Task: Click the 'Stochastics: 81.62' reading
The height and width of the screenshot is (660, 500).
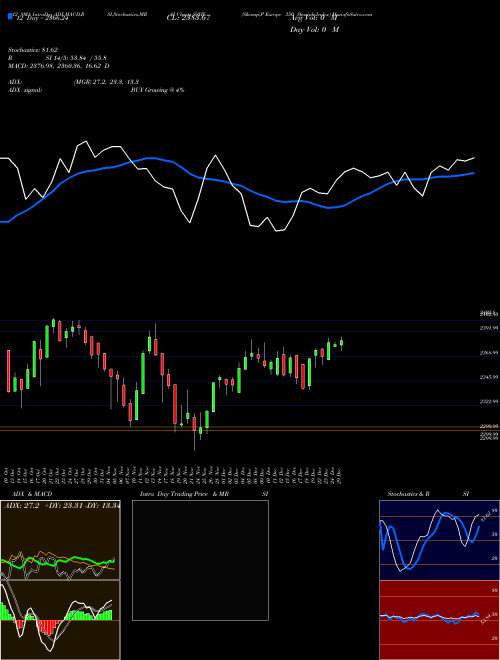Action: click(x=32, y=50)
